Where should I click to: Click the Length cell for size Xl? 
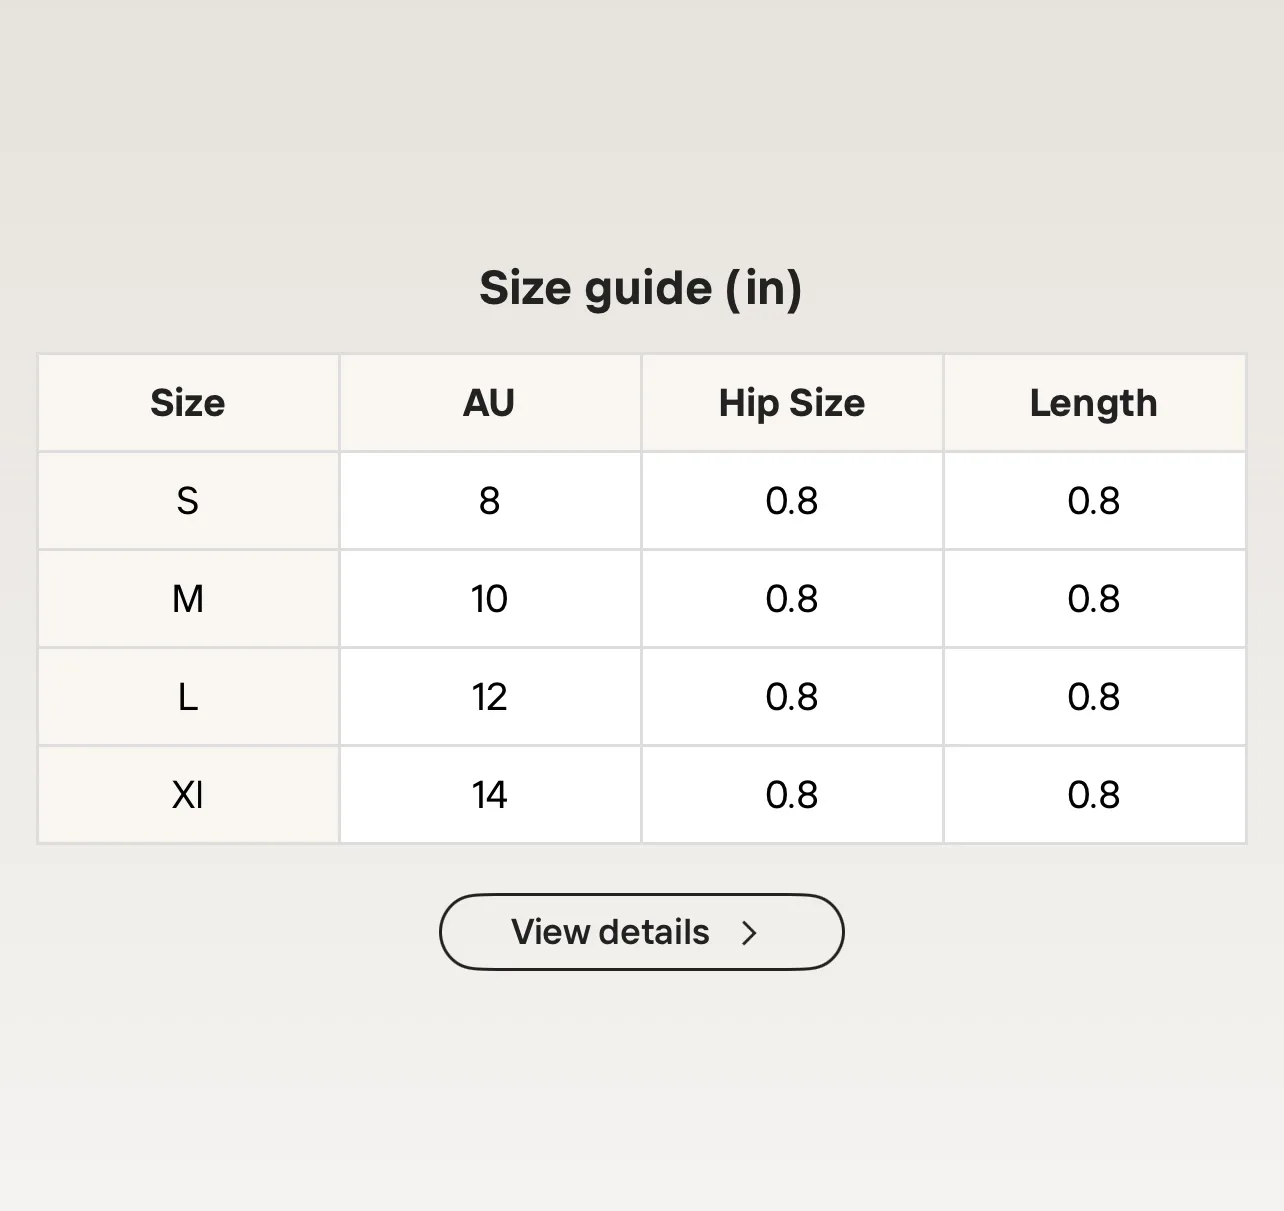point(1094,795)
